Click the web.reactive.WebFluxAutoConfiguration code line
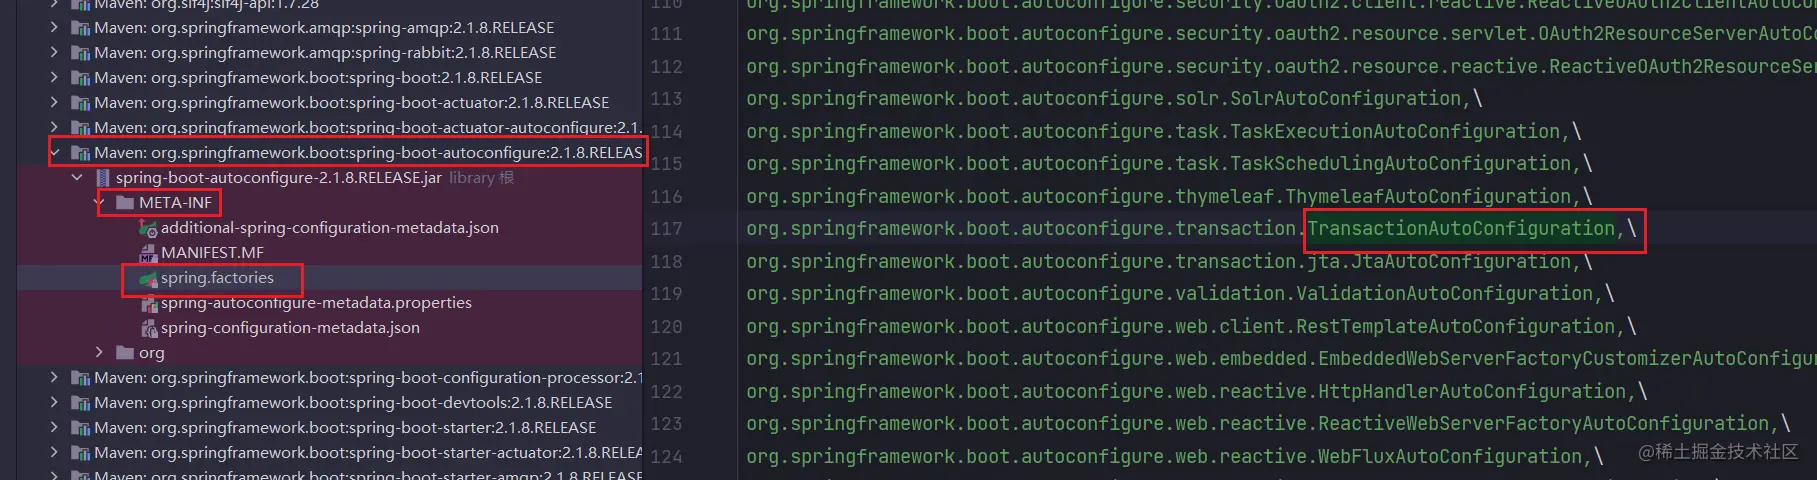This screenshot has height=480, width=1817. (1175, 457)
